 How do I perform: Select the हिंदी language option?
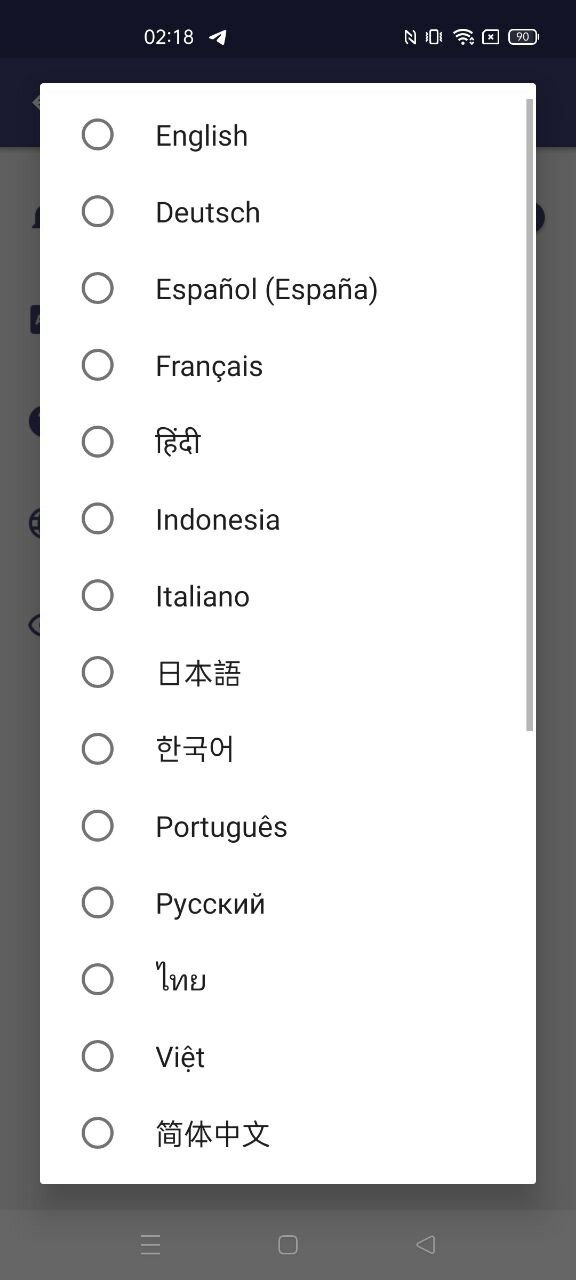pos(97,442)
